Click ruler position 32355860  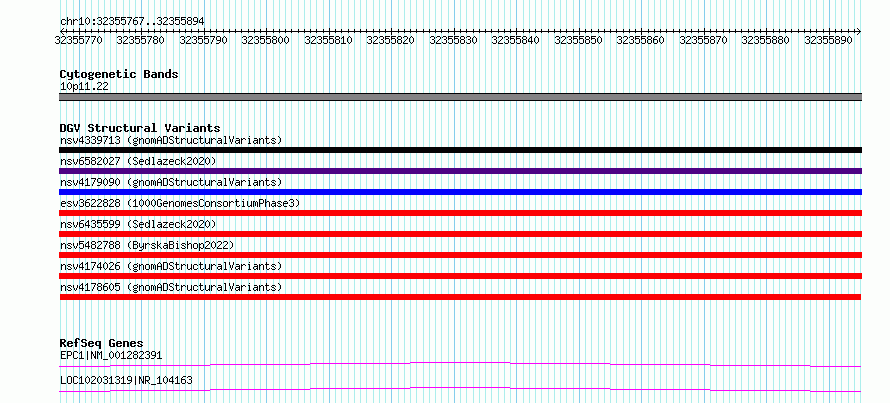click(640, 40)
